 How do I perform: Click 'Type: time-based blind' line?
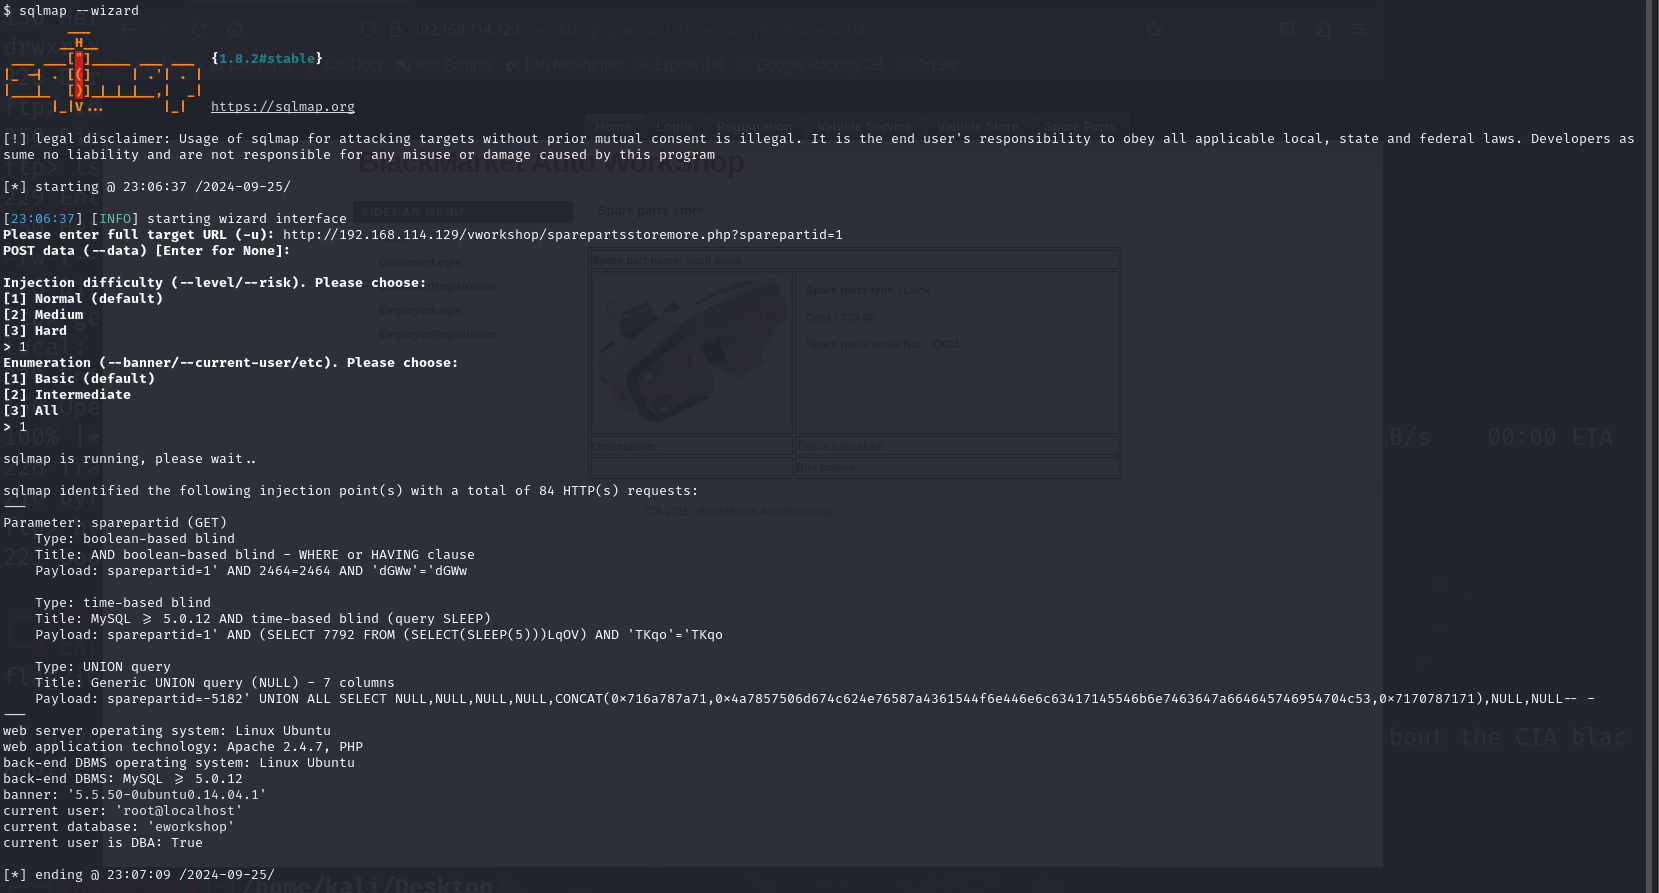pos(123,602)
